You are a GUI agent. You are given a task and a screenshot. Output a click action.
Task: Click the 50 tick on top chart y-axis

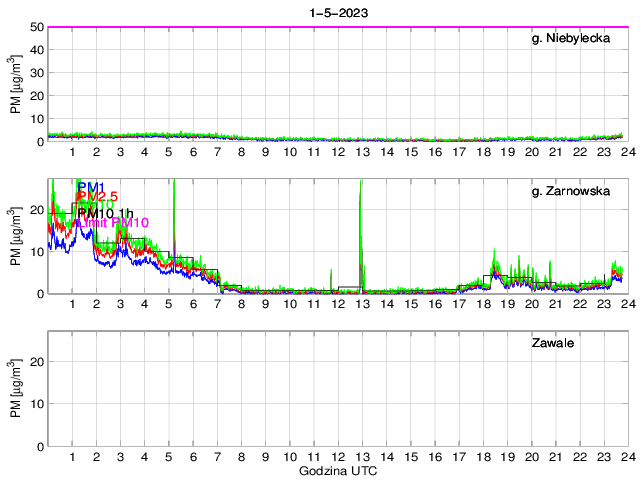pyautogui.click(x=37, y=27)
